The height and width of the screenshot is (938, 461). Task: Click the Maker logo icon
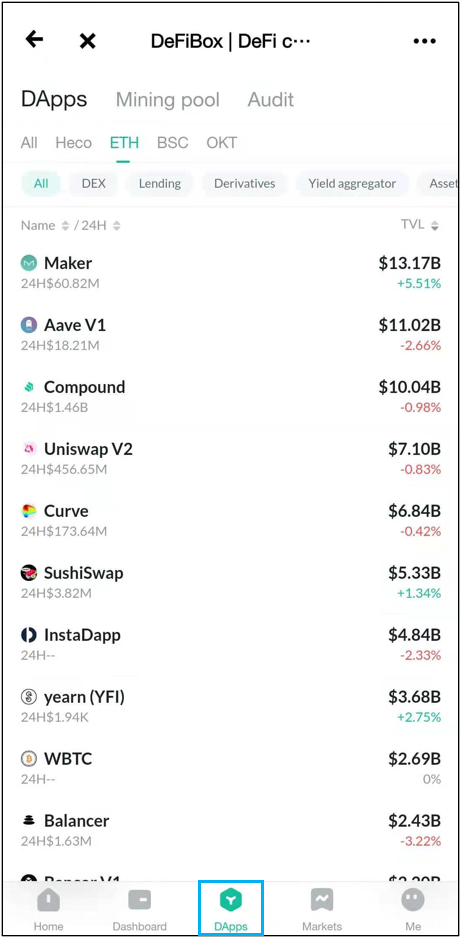(x=29, y=263)
